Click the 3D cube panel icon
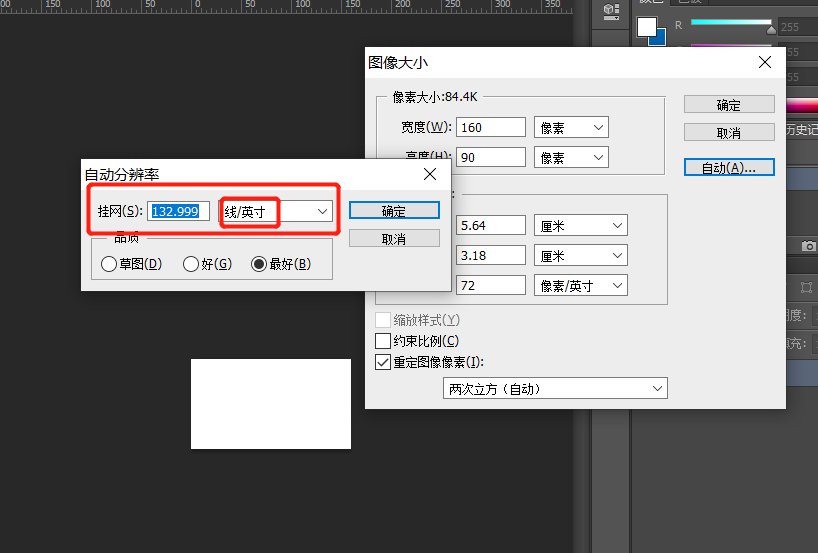The width and height of the screenshot is (818, 553). [x=611, y=10]
